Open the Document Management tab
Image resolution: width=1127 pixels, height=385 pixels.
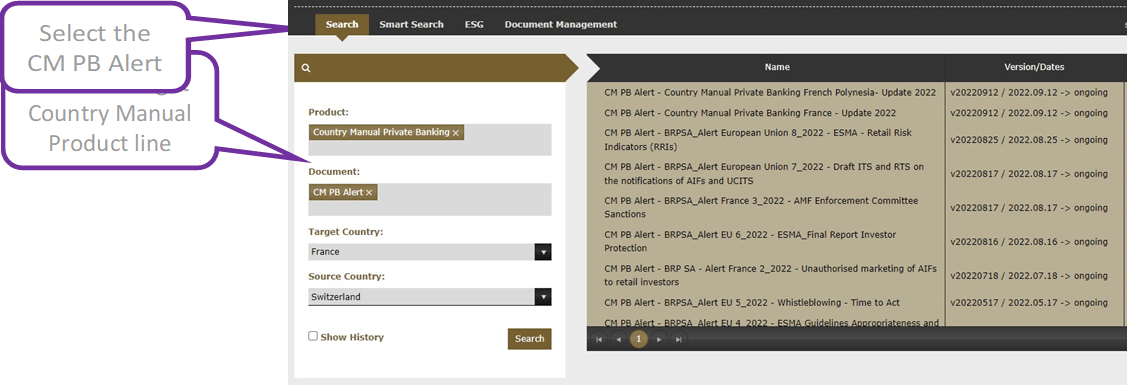561,24
